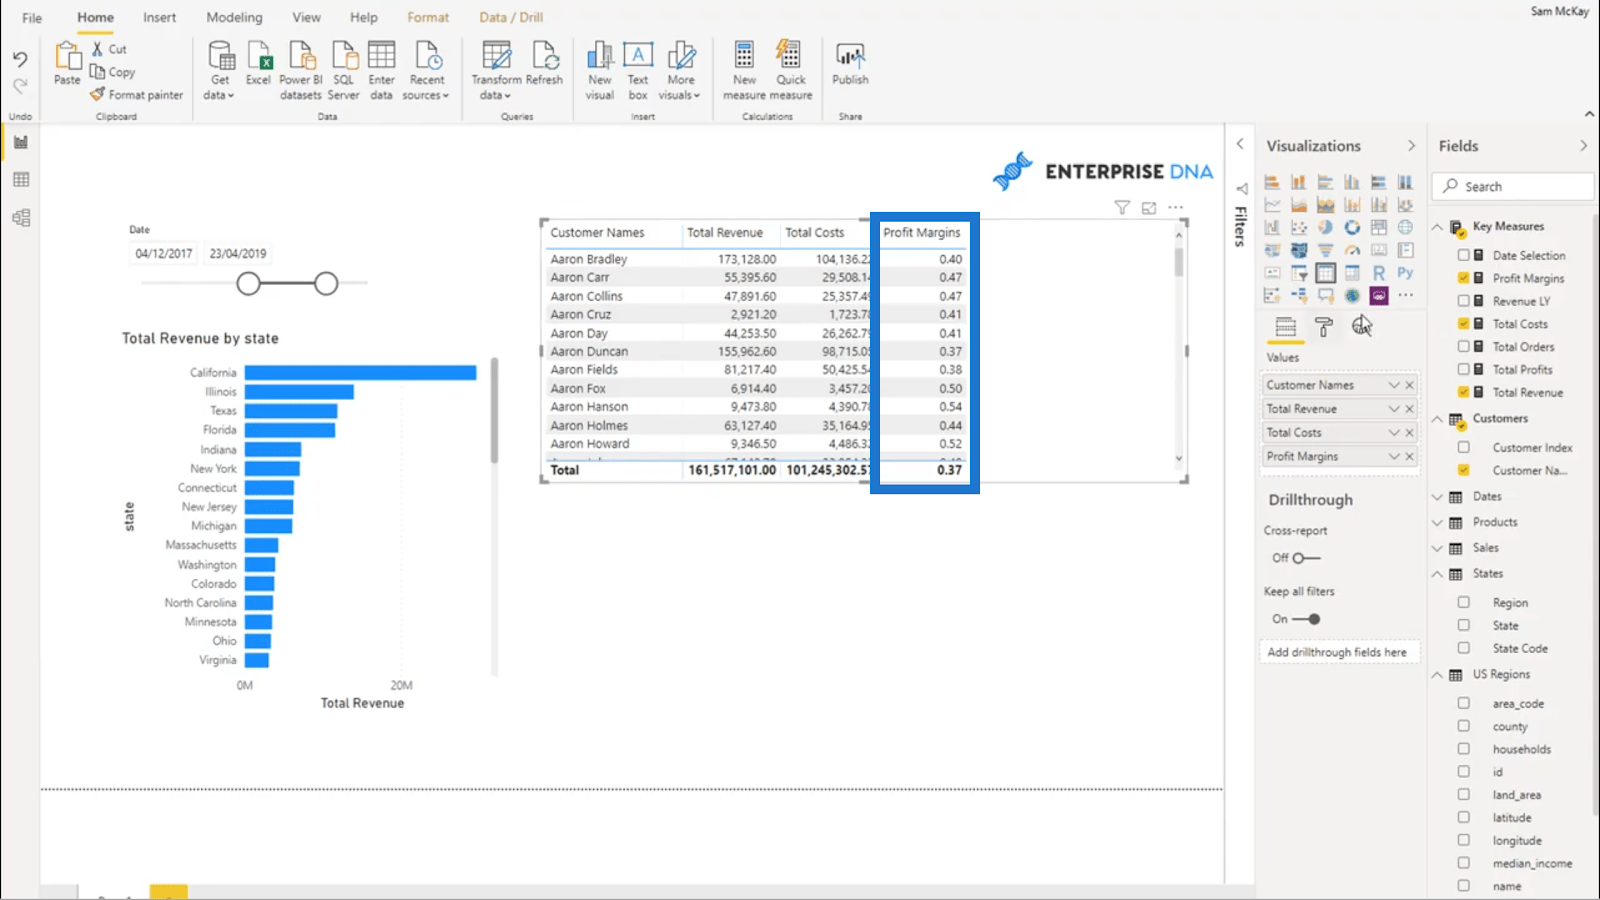The image size is (1600, 900).
Task: Open the Format tab
Action: coord(428,17)
